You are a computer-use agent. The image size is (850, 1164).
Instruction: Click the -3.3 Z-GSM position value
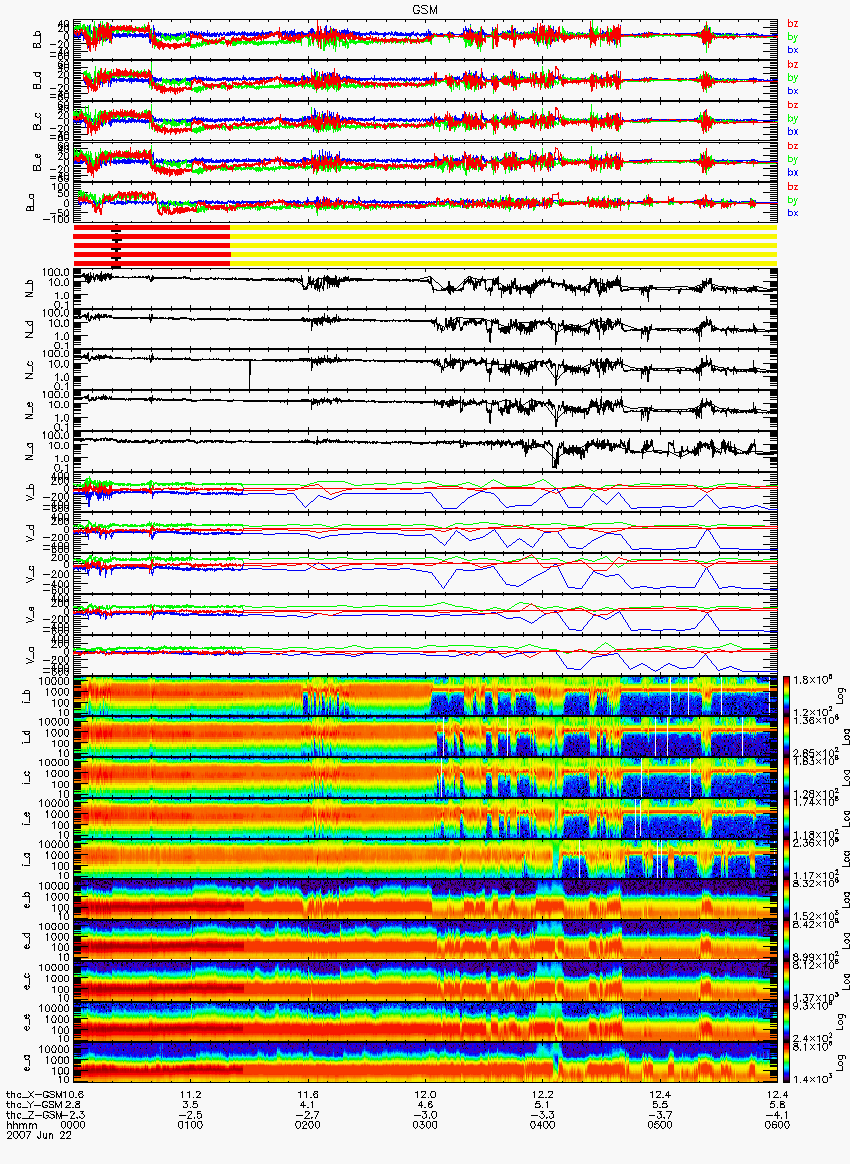(543, 1114)
